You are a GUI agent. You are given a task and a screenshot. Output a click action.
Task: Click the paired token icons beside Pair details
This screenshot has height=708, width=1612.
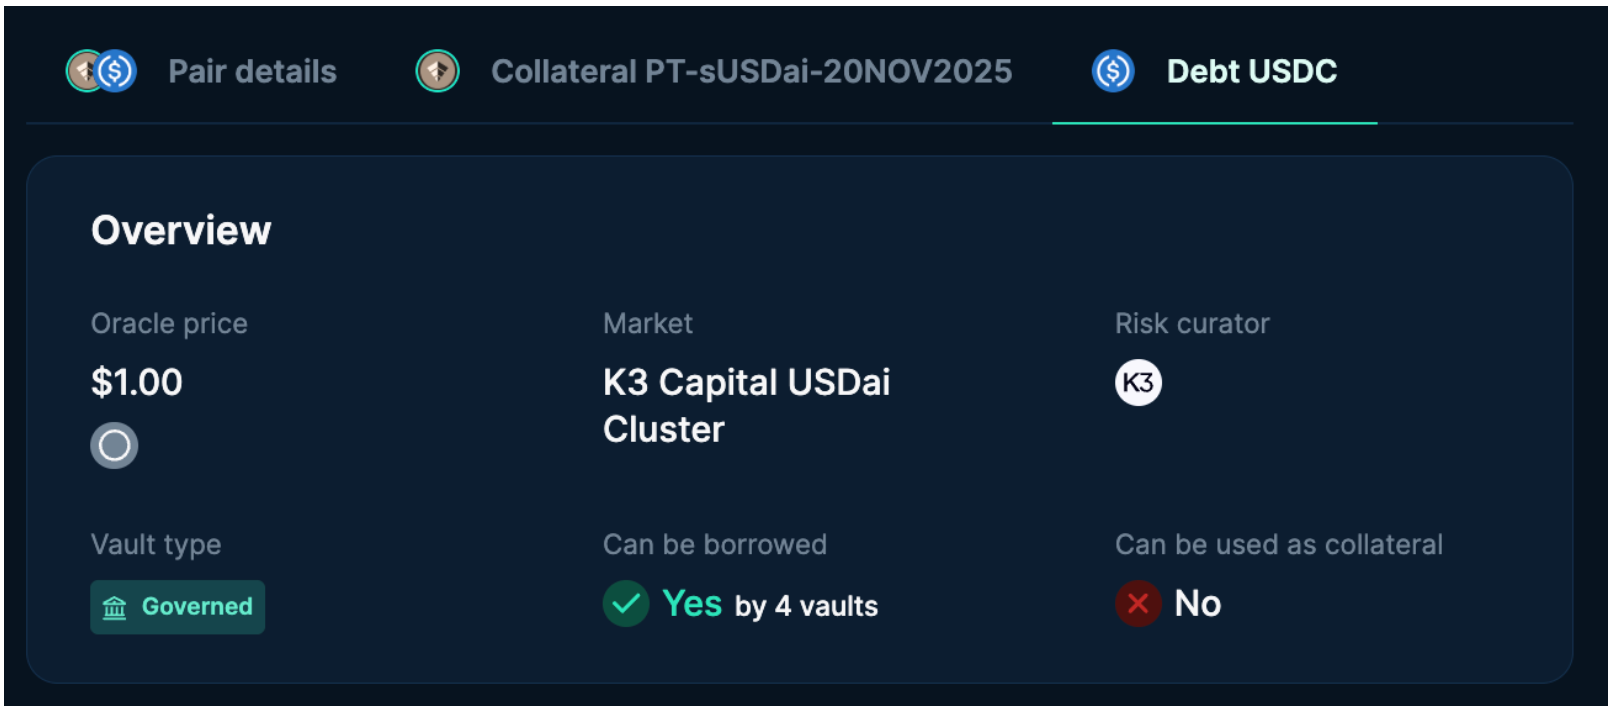pos(101,71)
